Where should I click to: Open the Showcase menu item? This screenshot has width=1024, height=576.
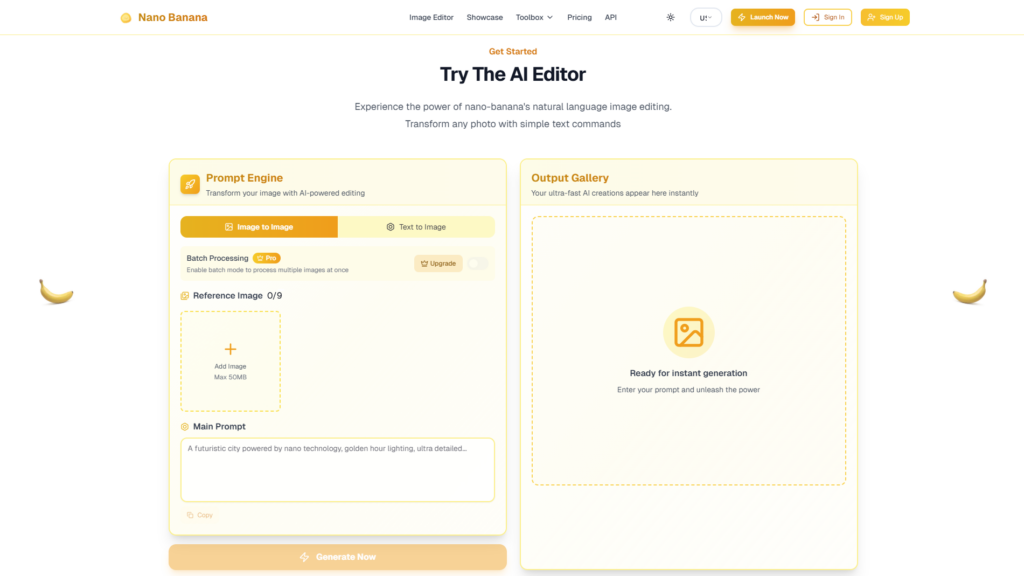[485, 17]
